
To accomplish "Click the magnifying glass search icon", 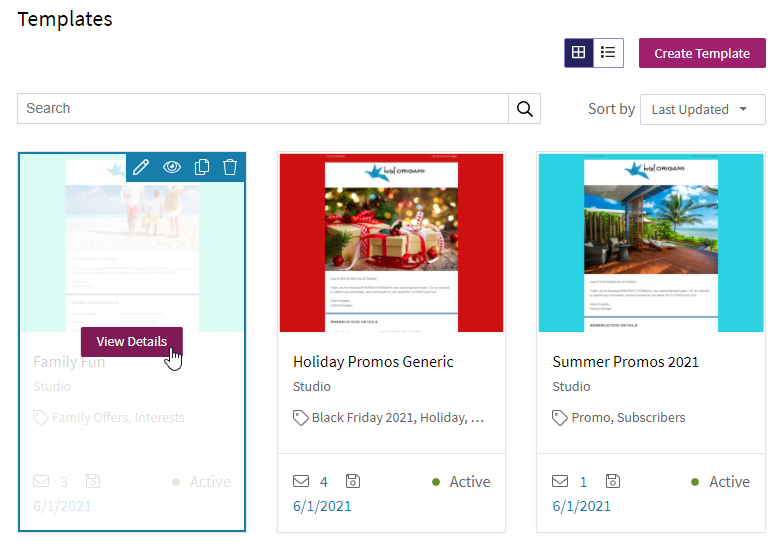I will point(524,108).
